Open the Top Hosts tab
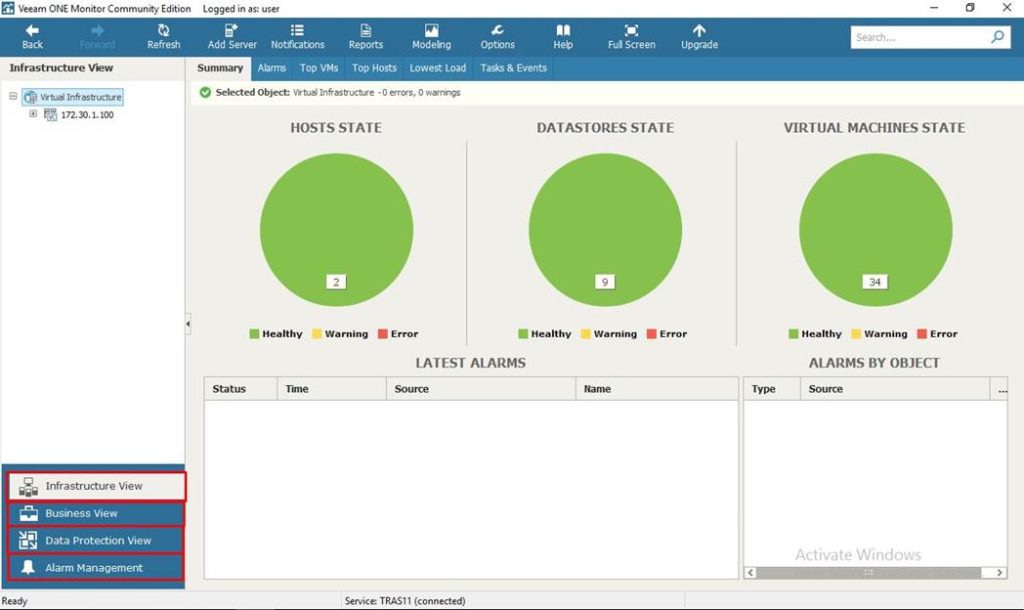The width and height of the screenshot is (1024, 610). [374, 68]
